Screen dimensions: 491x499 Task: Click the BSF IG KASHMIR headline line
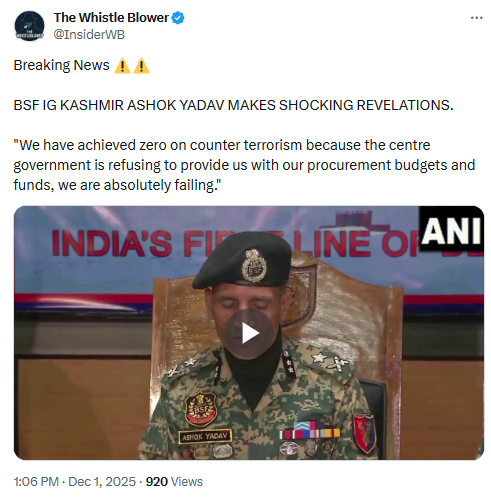coord(233,105)
